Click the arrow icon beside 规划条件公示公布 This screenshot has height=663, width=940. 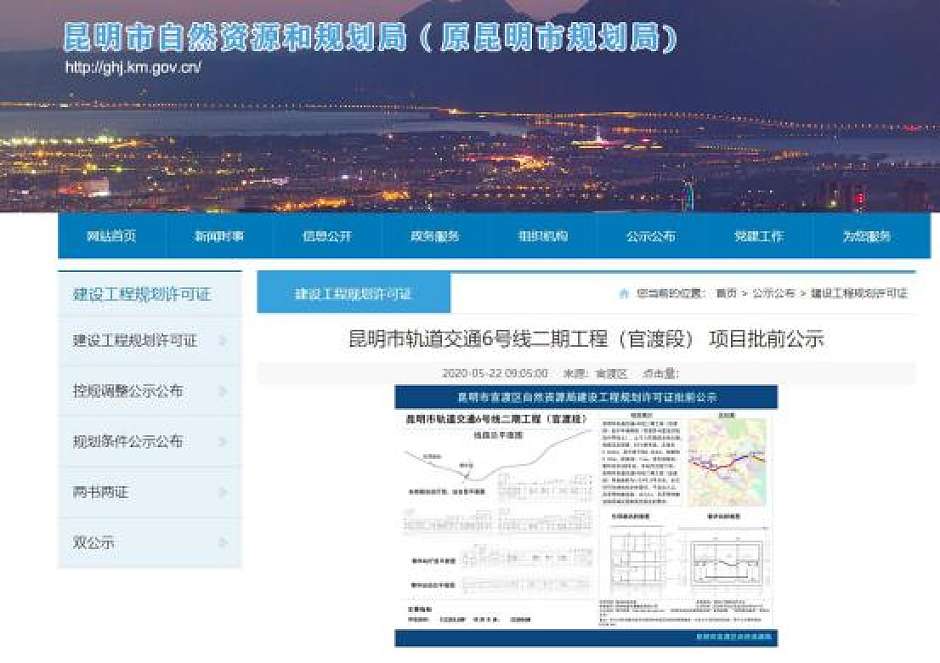222,442
